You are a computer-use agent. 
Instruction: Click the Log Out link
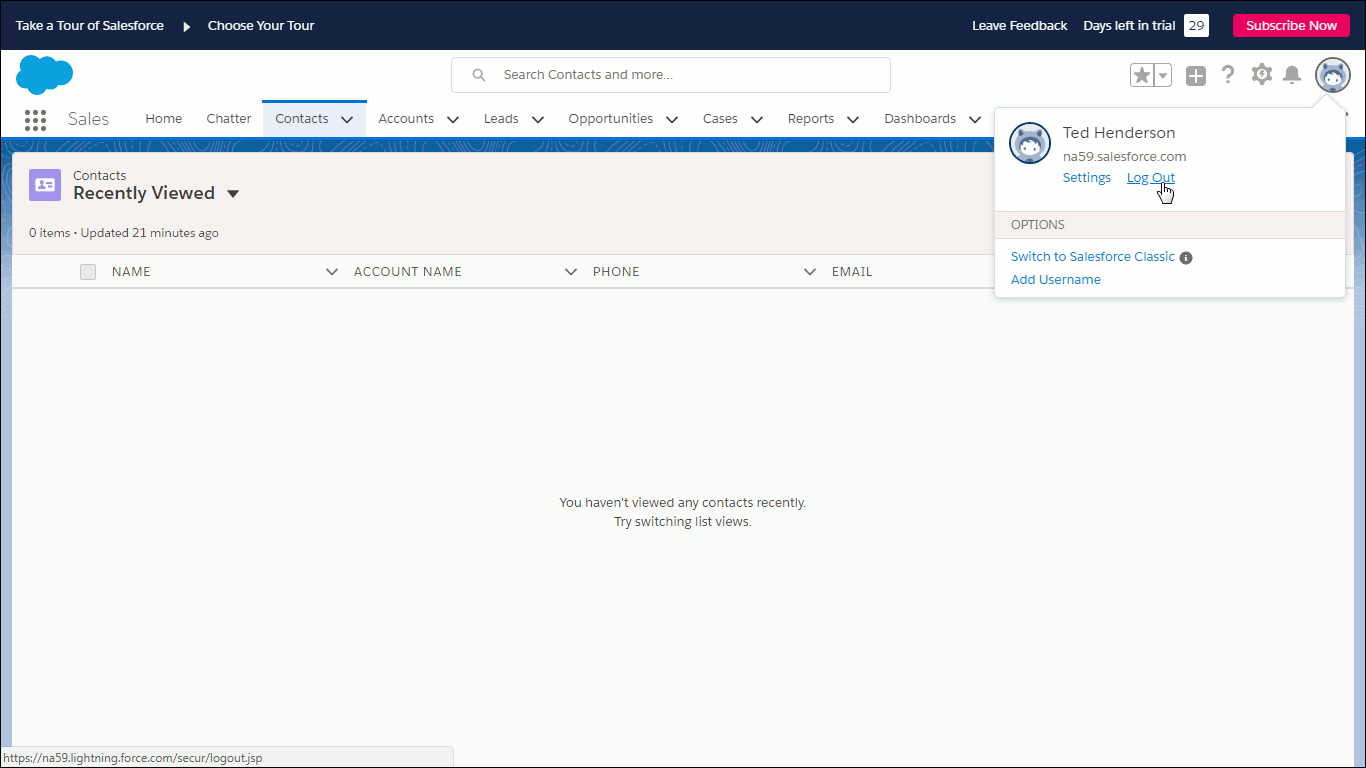pos(1150,178)
